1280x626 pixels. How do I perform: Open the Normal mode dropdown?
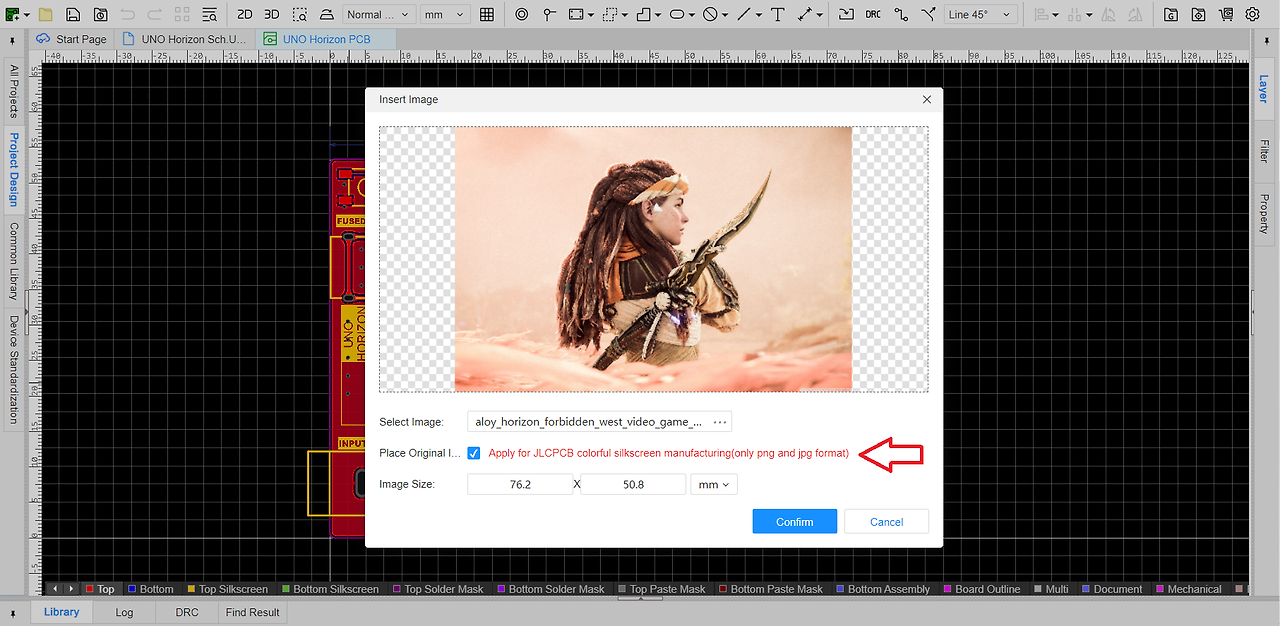381,15
